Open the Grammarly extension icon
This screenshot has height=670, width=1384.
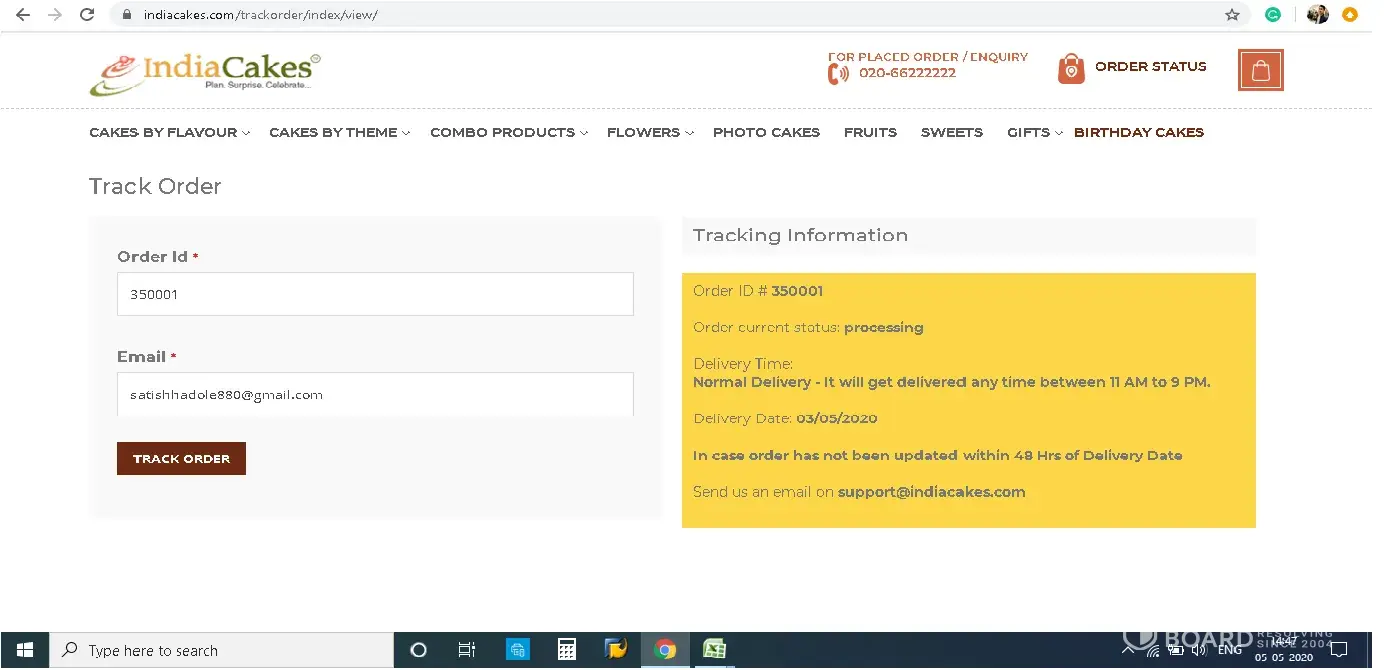tap(1273, 15)
